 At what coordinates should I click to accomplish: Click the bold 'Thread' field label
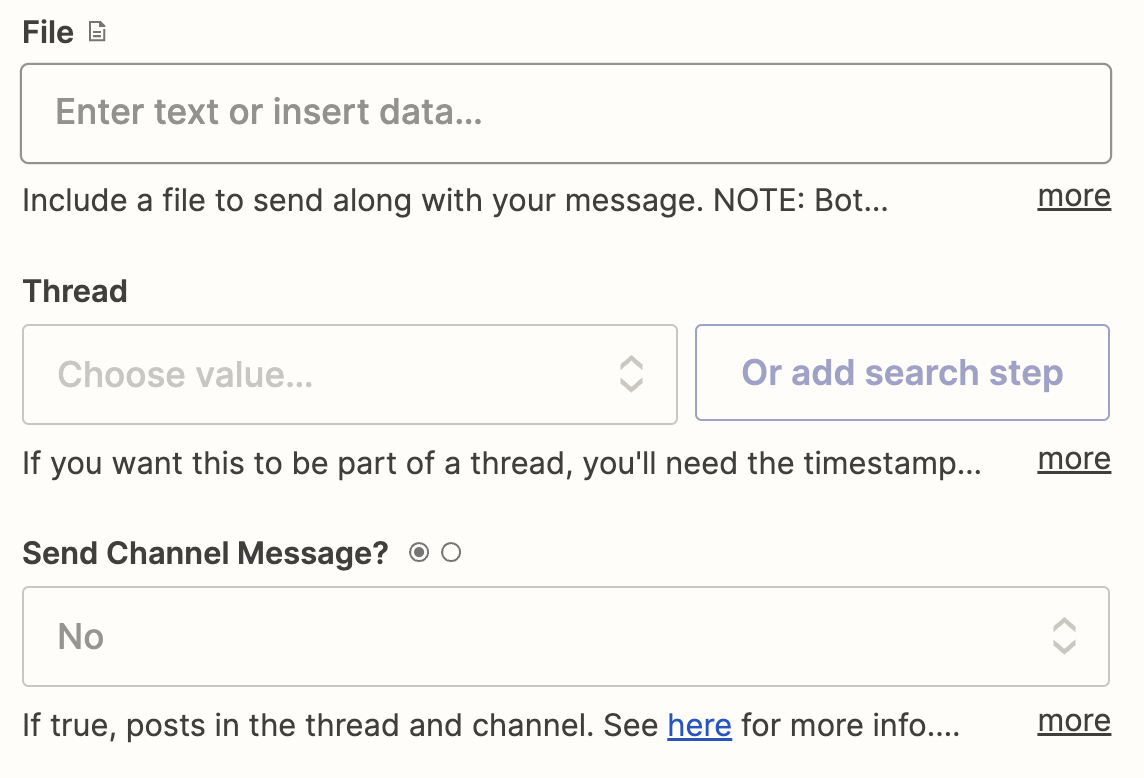pos(75,291)
